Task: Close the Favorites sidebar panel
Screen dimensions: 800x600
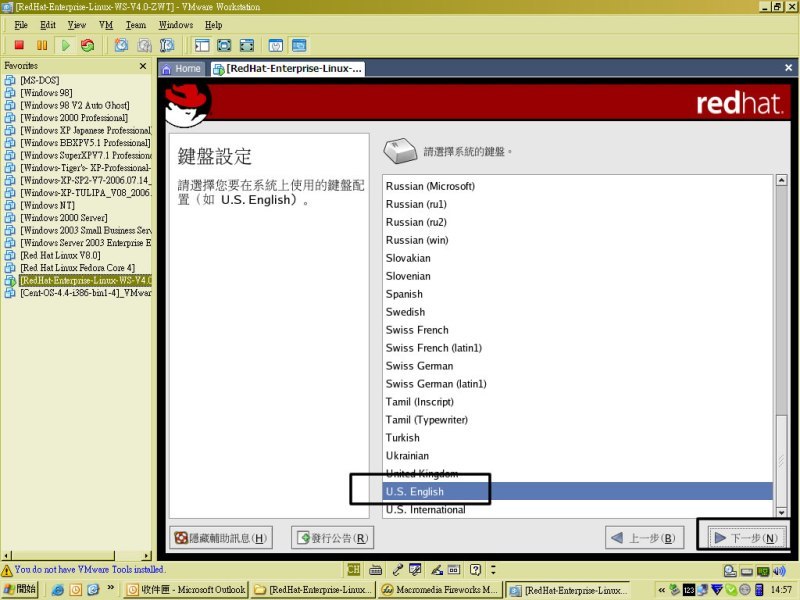Action: click(143, 66)
